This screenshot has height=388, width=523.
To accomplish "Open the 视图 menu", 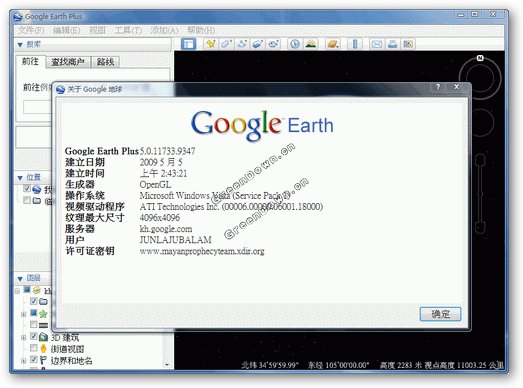I will pos(97,30).
